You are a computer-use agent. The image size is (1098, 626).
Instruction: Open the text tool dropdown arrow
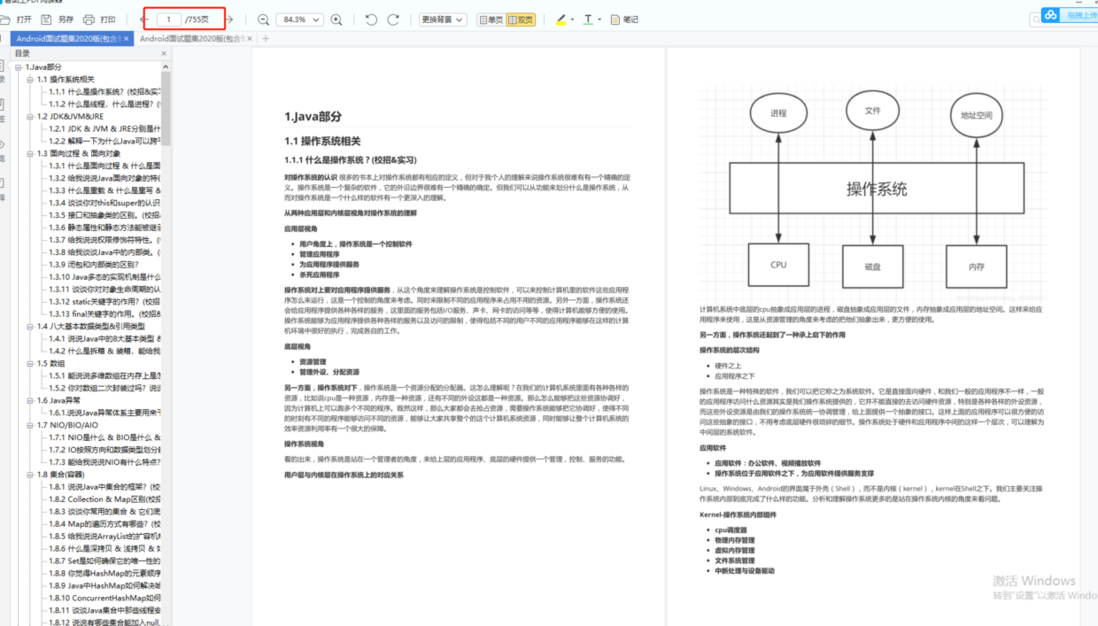(599, 20)
